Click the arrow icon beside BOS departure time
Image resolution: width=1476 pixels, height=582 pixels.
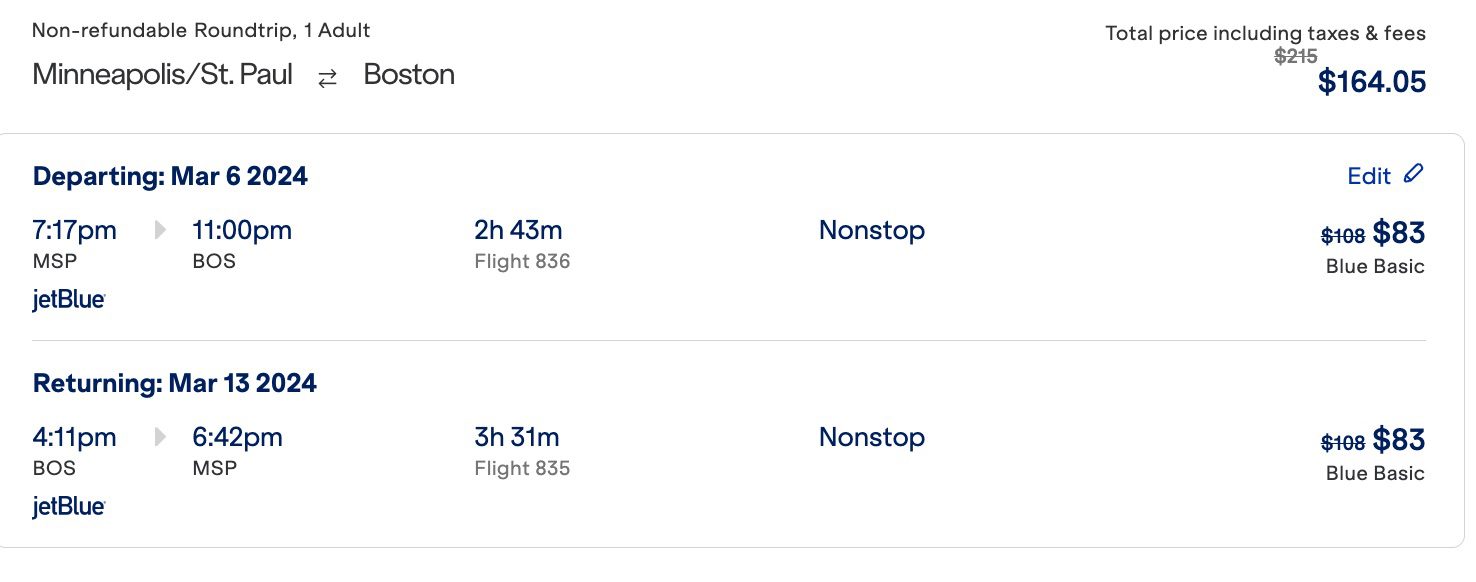click(x=157, y=437)
